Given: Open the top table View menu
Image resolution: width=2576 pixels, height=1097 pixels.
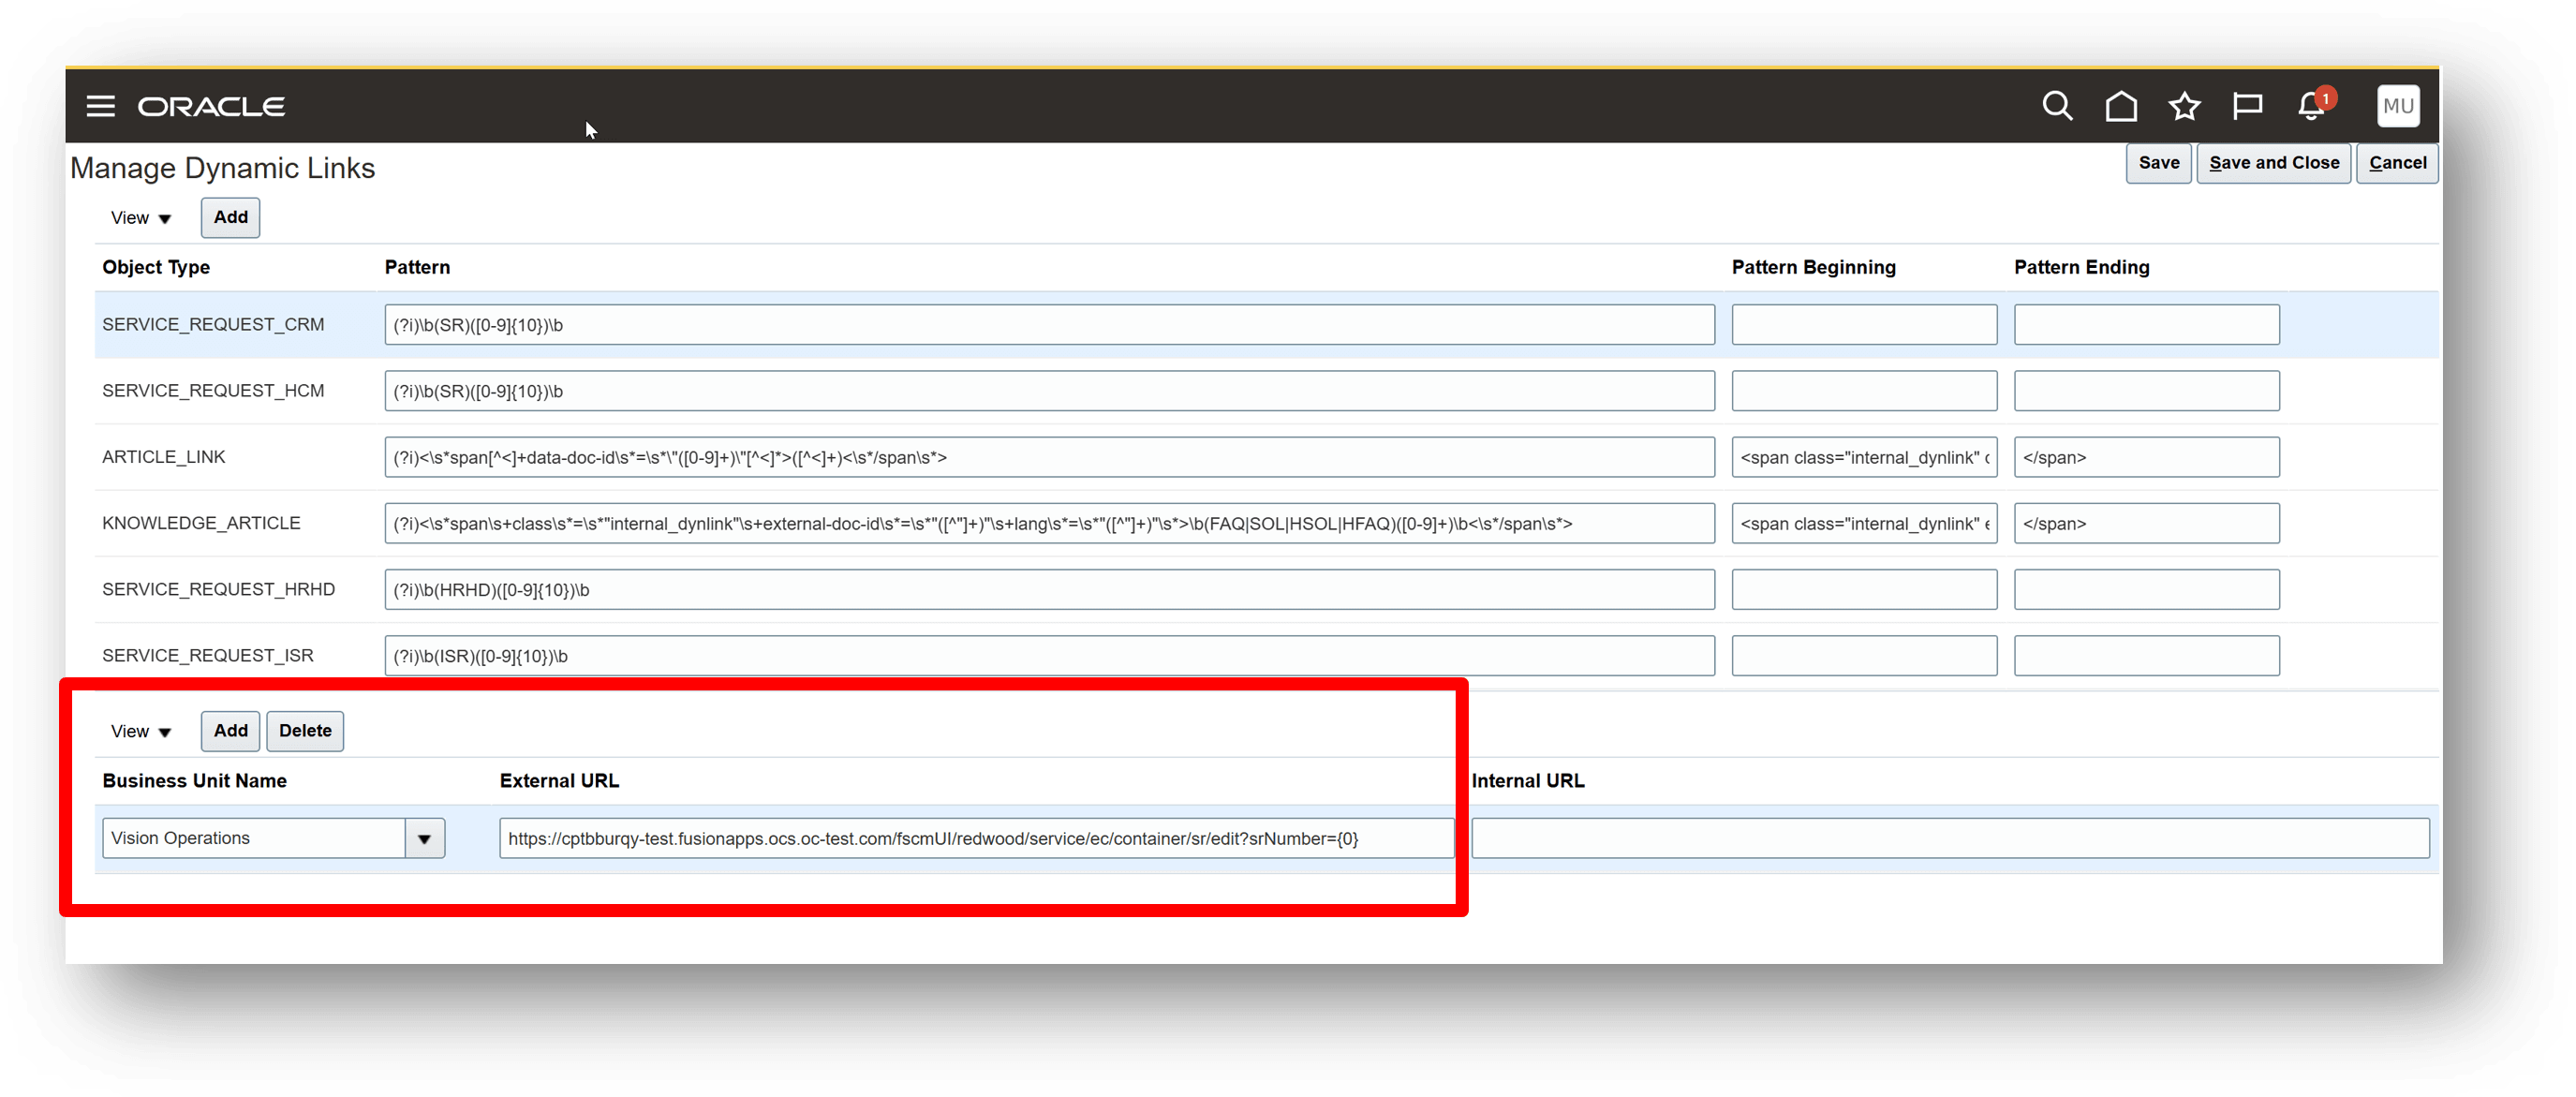Looking at the screenshot, I should (140, 218).
